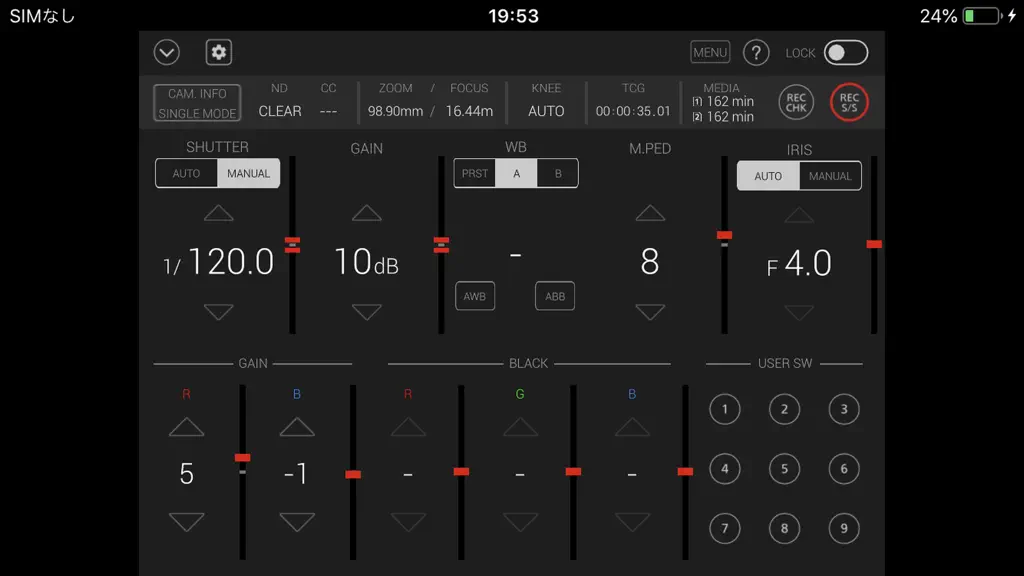
Task: Click the master gain slider handle
Action: [x=441, y=245]
